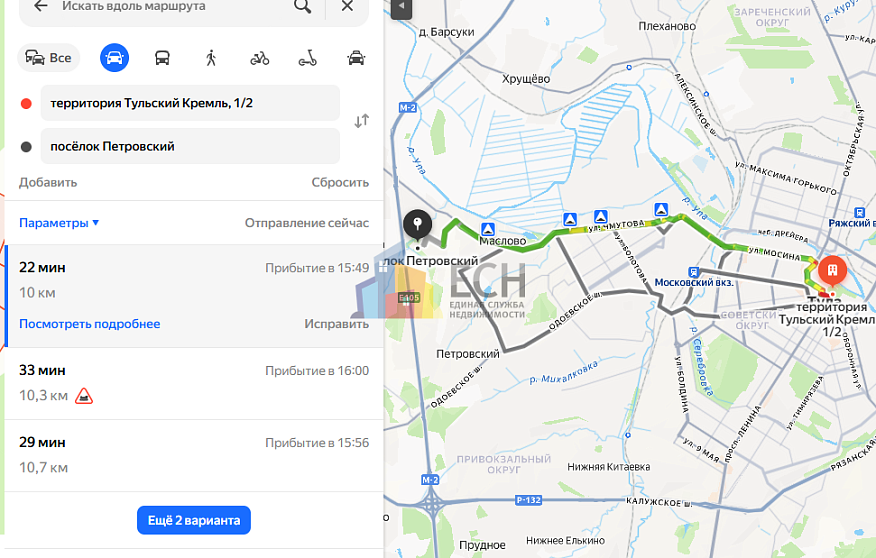Select the 'Все' transport modes option

click(49, 58)
